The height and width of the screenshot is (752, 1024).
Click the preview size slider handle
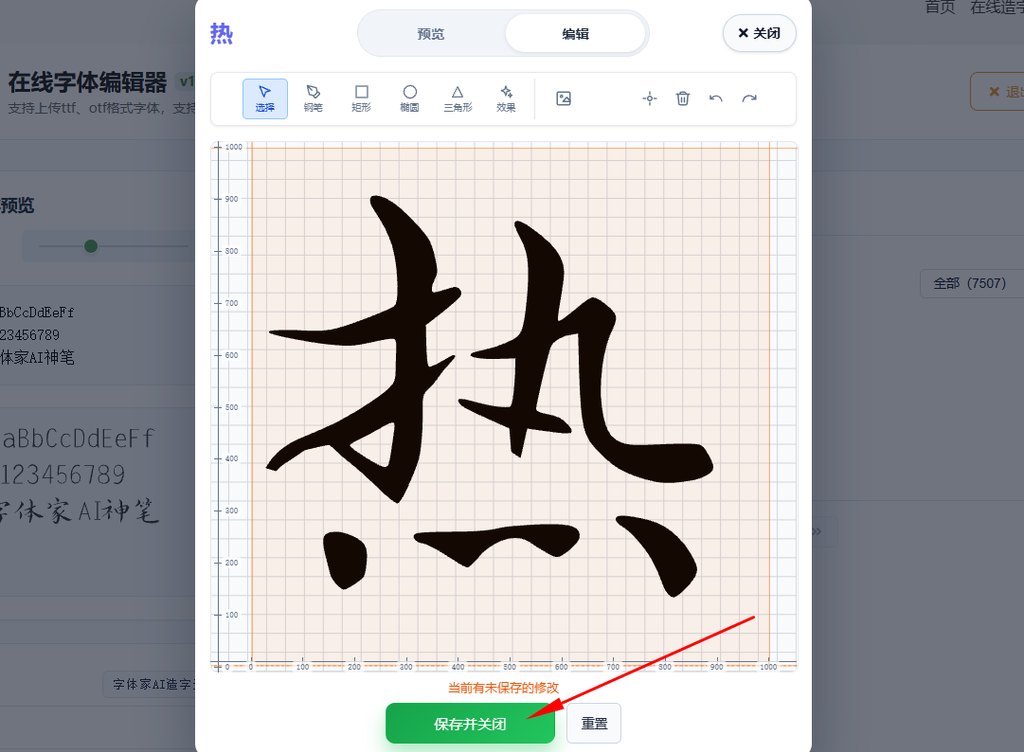(x=91, y=246)
